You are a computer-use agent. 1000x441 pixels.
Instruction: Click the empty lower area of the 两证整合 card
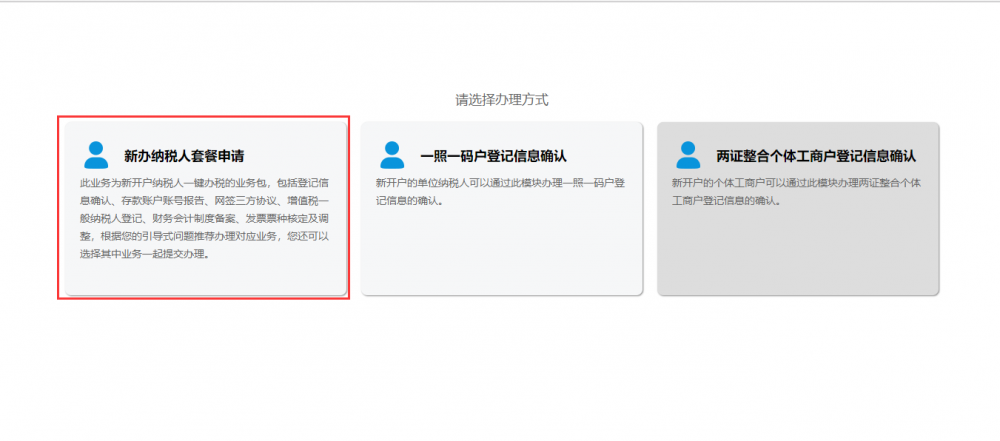tap(797, 255)
